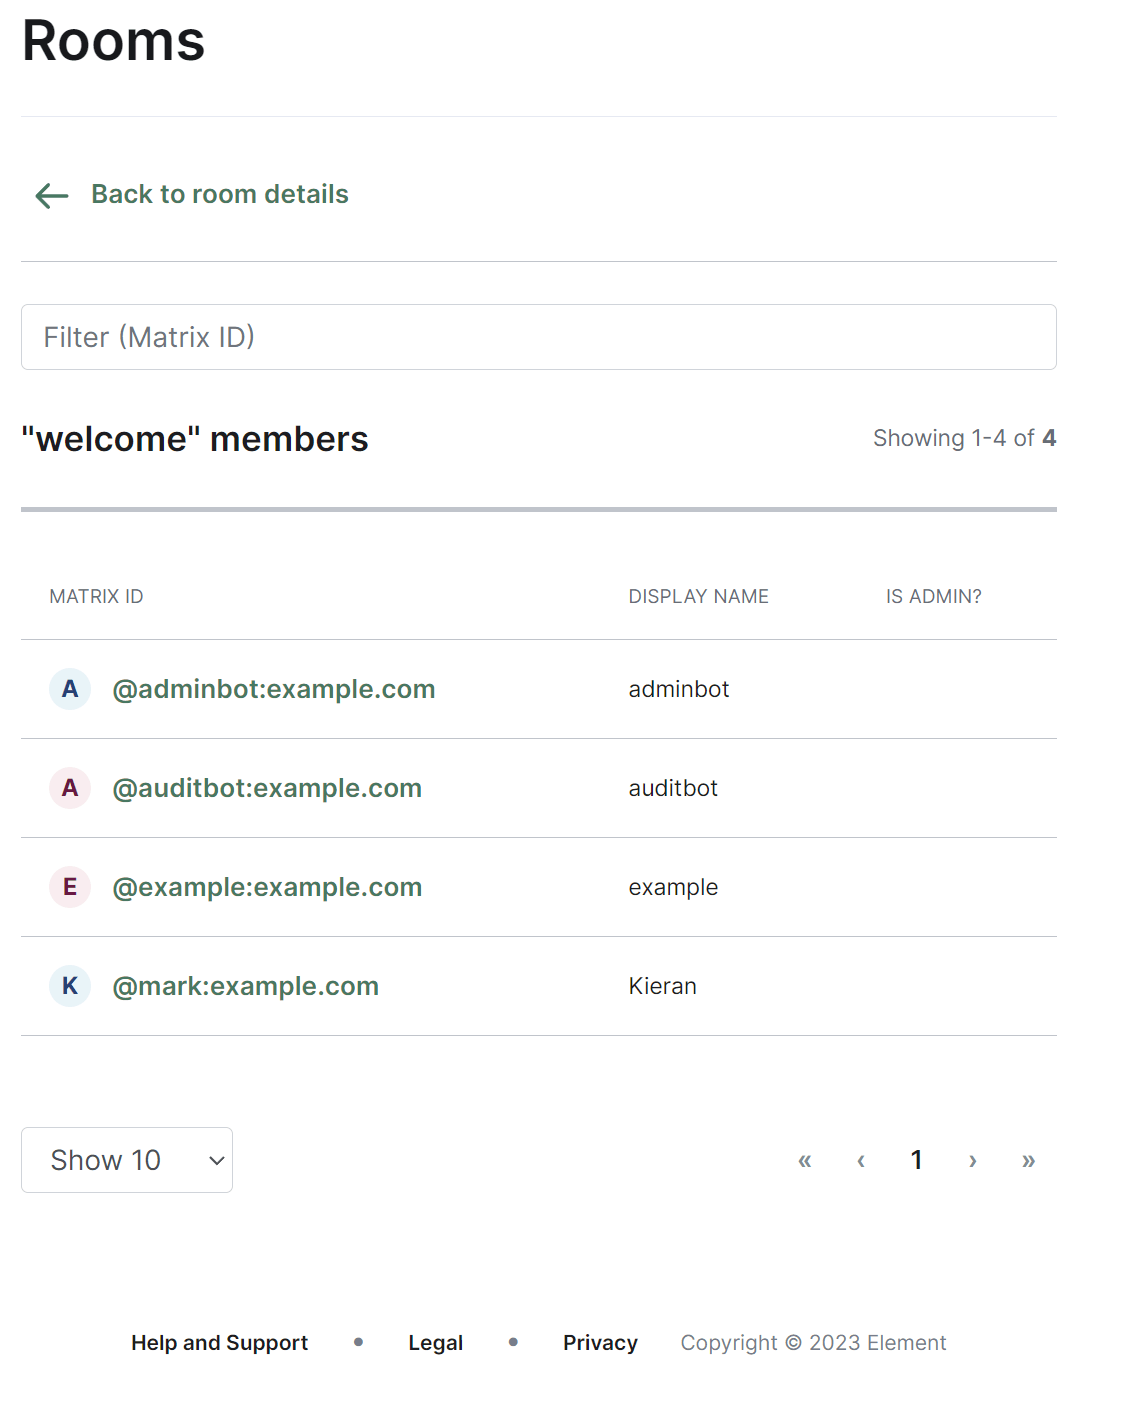Open the "Show 10" page size dropdown

(x=127, y=1160)
